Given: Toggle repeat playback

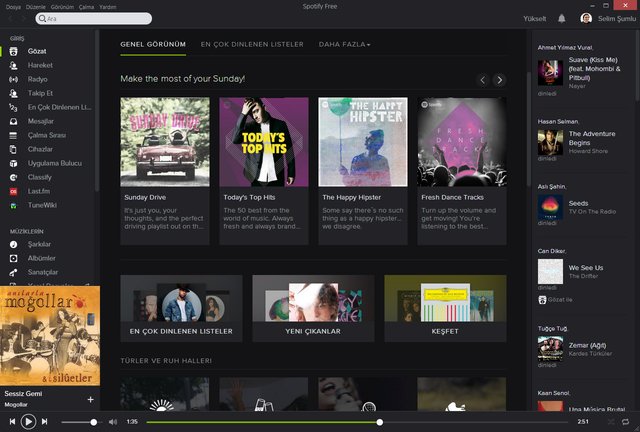Looking at the screenshot, I should coord(625,421).
